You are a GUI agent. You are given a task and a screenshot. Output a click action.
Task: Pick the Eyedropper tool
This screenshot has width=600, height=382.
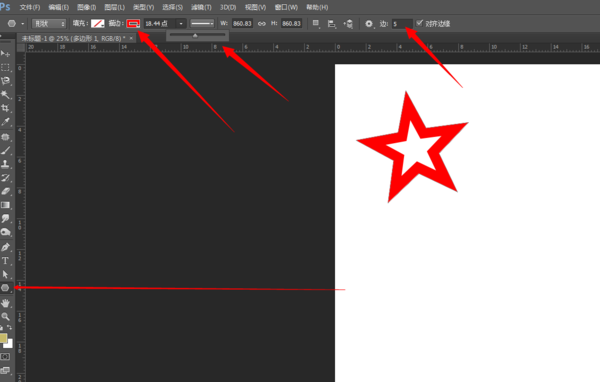pos(5,122)
